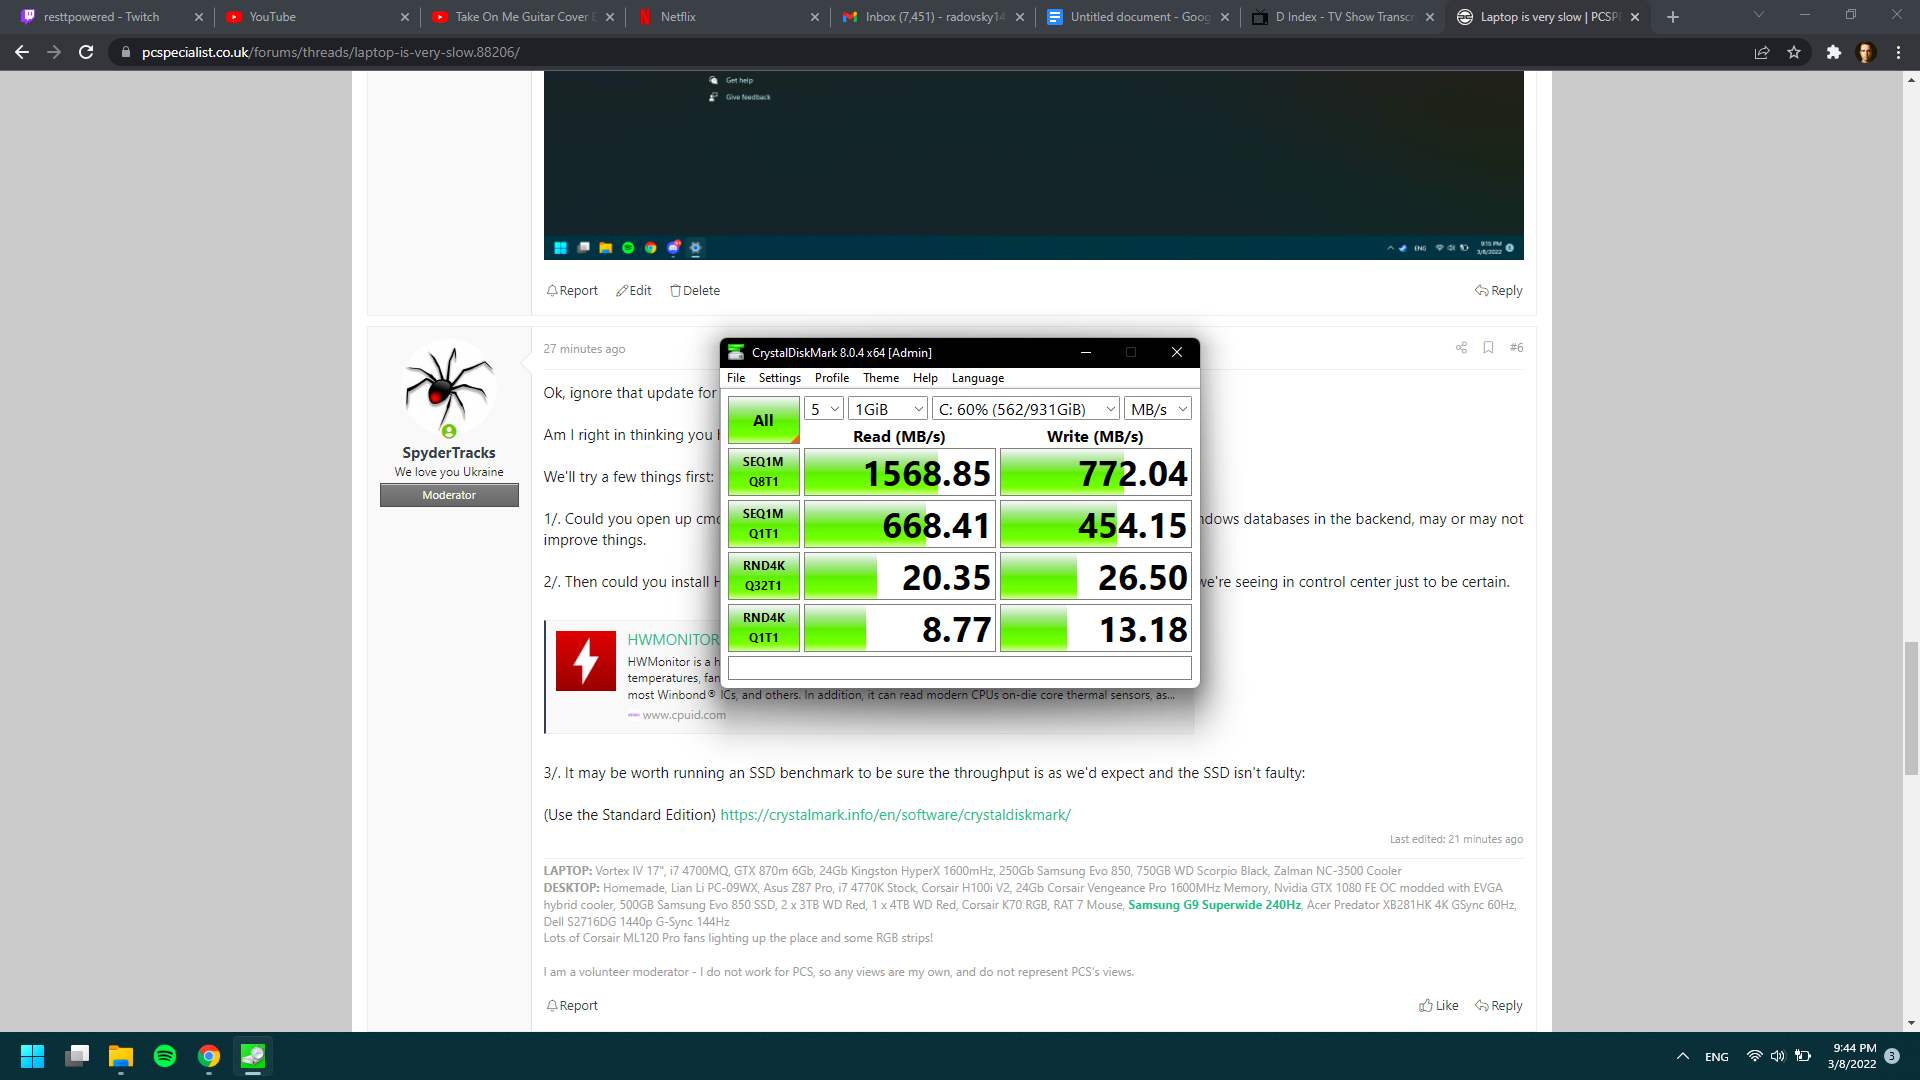This screenshot has width=1920, height=1080.
Task: Bookmark post #6 with bookmark icon
Action: click(1488, 347)
